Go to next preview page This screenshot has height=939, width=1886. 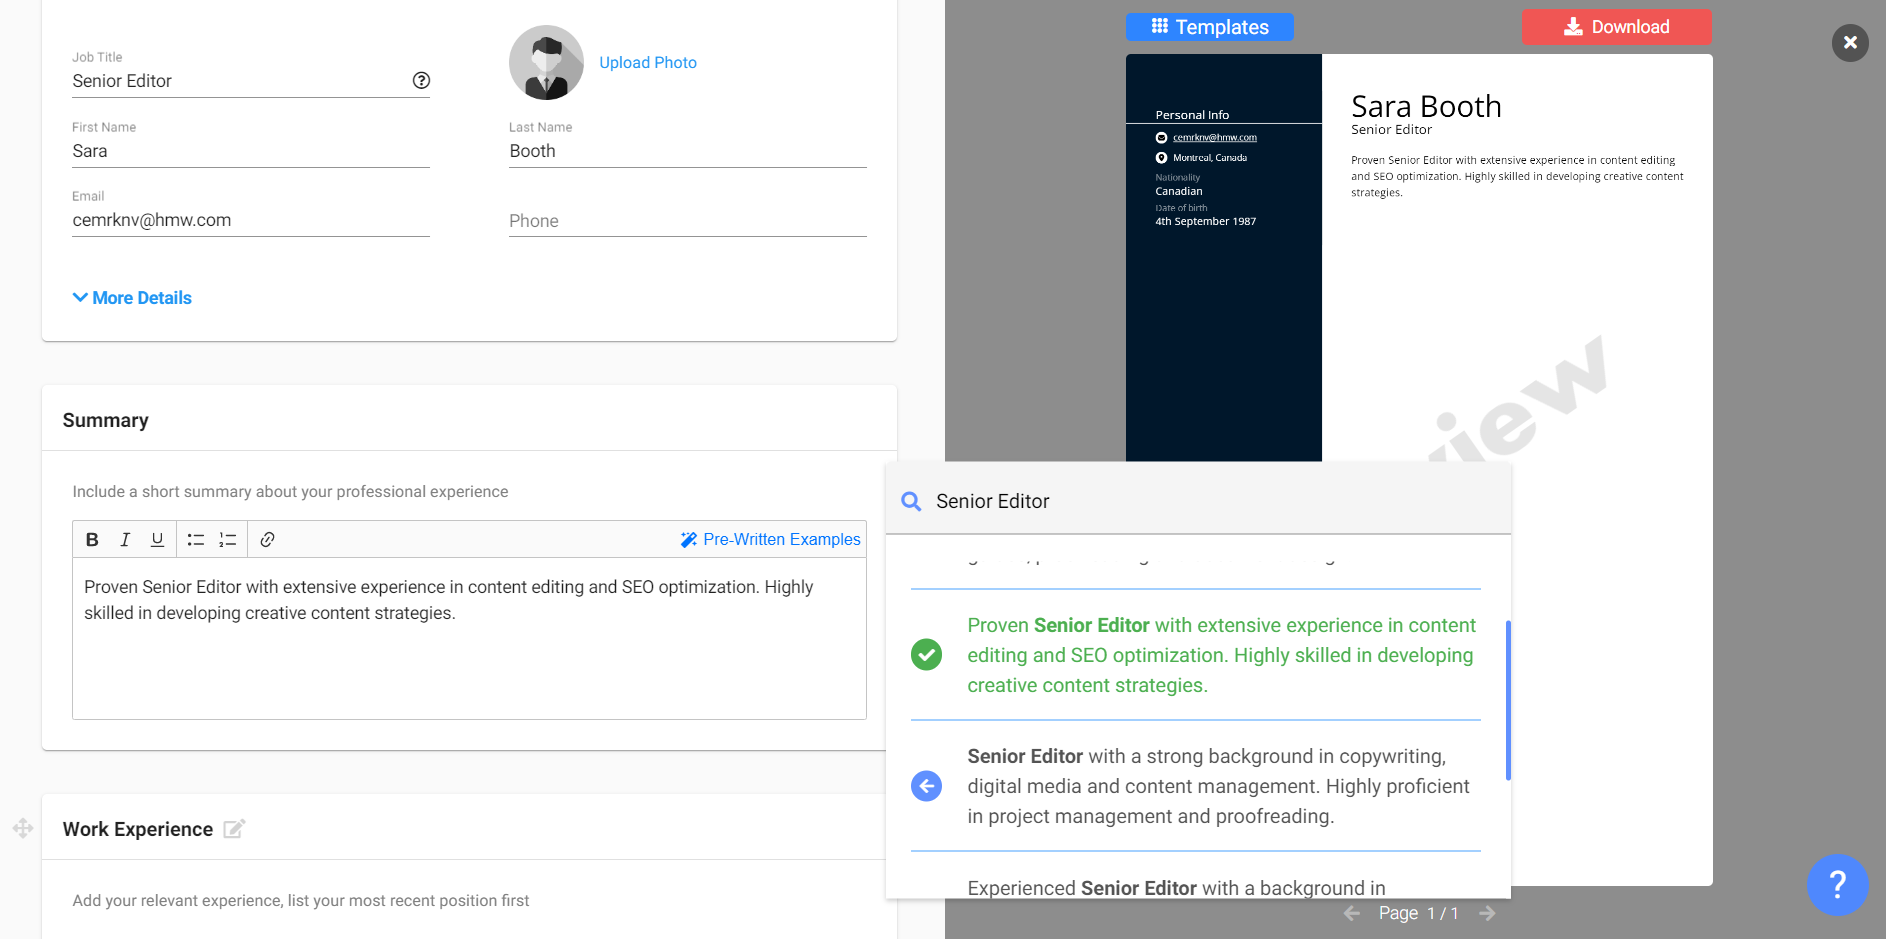[1487, 913]
